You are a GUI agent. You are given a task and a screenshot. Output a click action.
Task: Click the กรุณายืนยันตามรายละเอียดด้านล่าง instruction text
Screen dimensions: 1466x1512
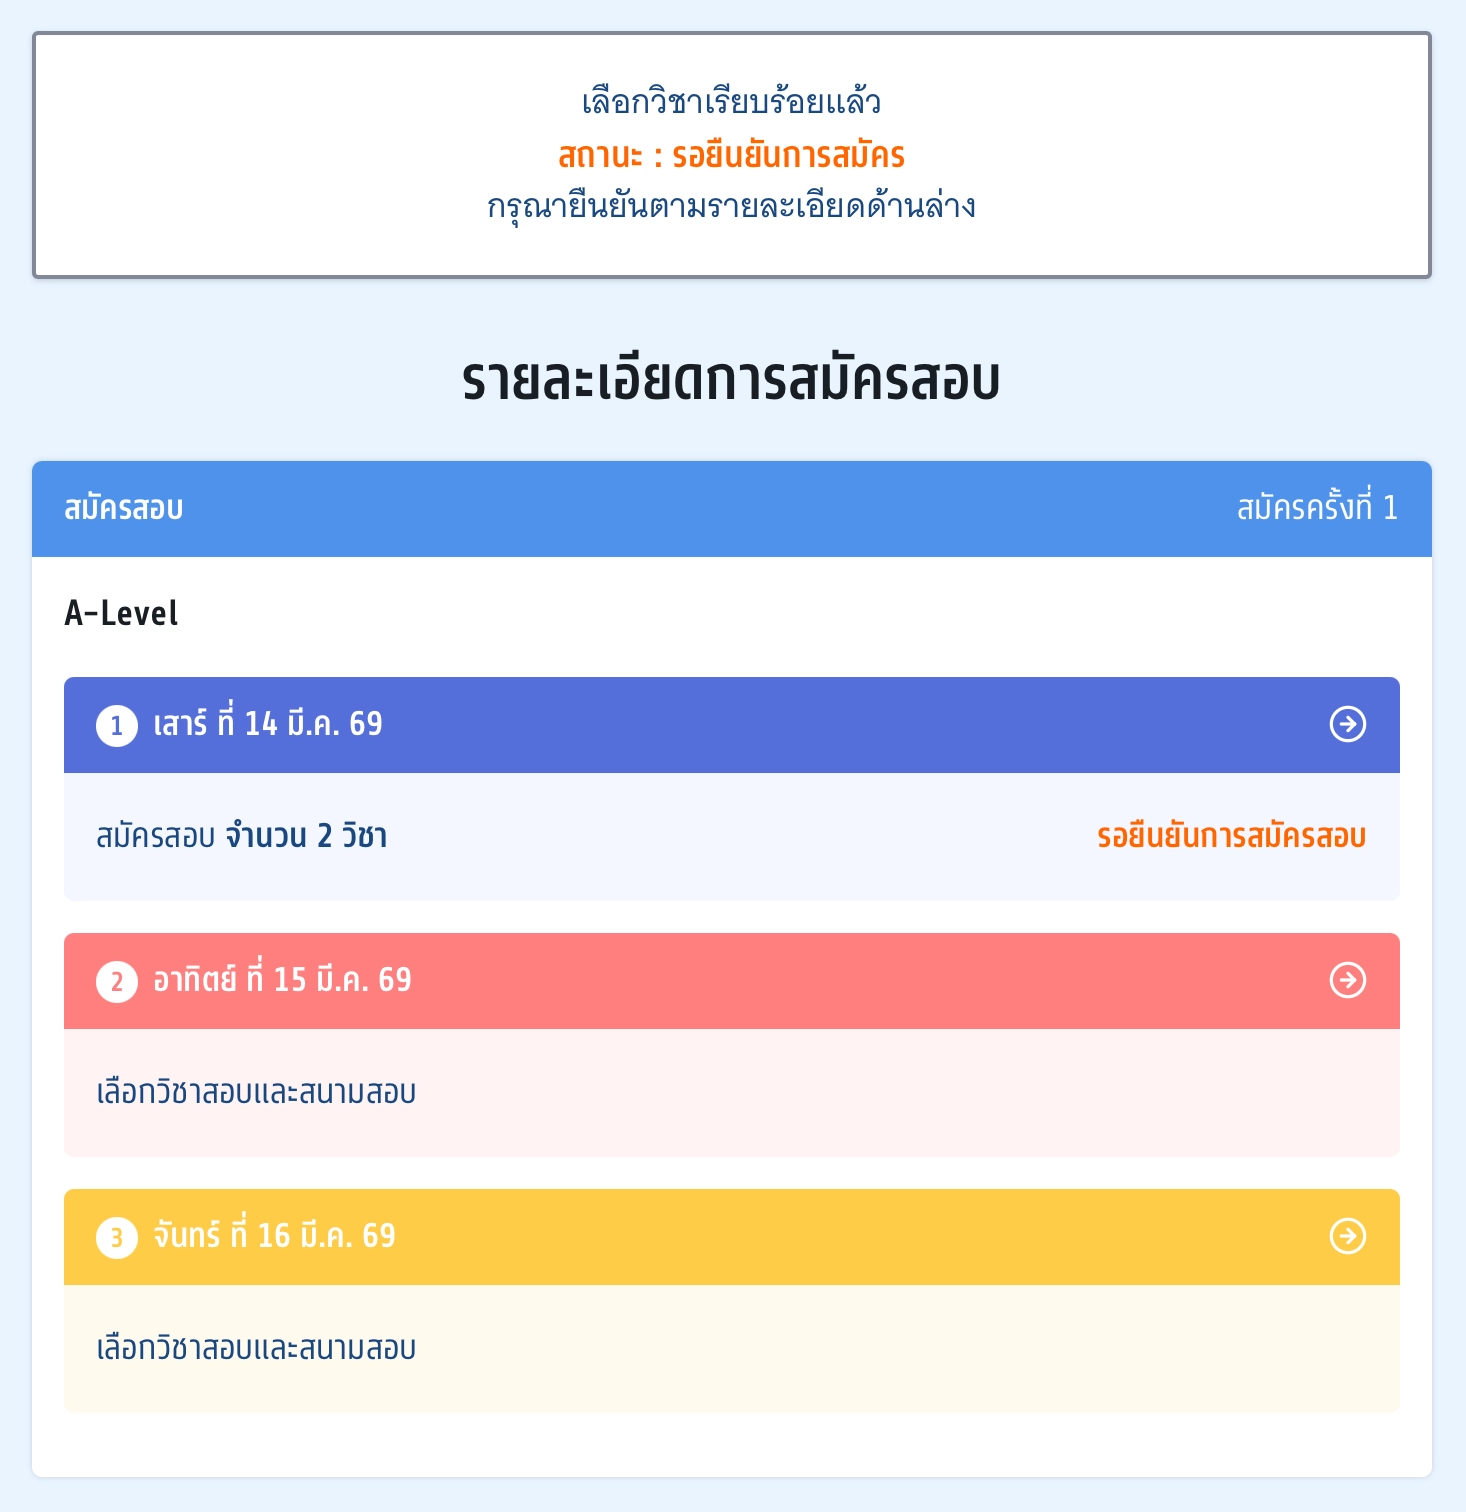732,206
